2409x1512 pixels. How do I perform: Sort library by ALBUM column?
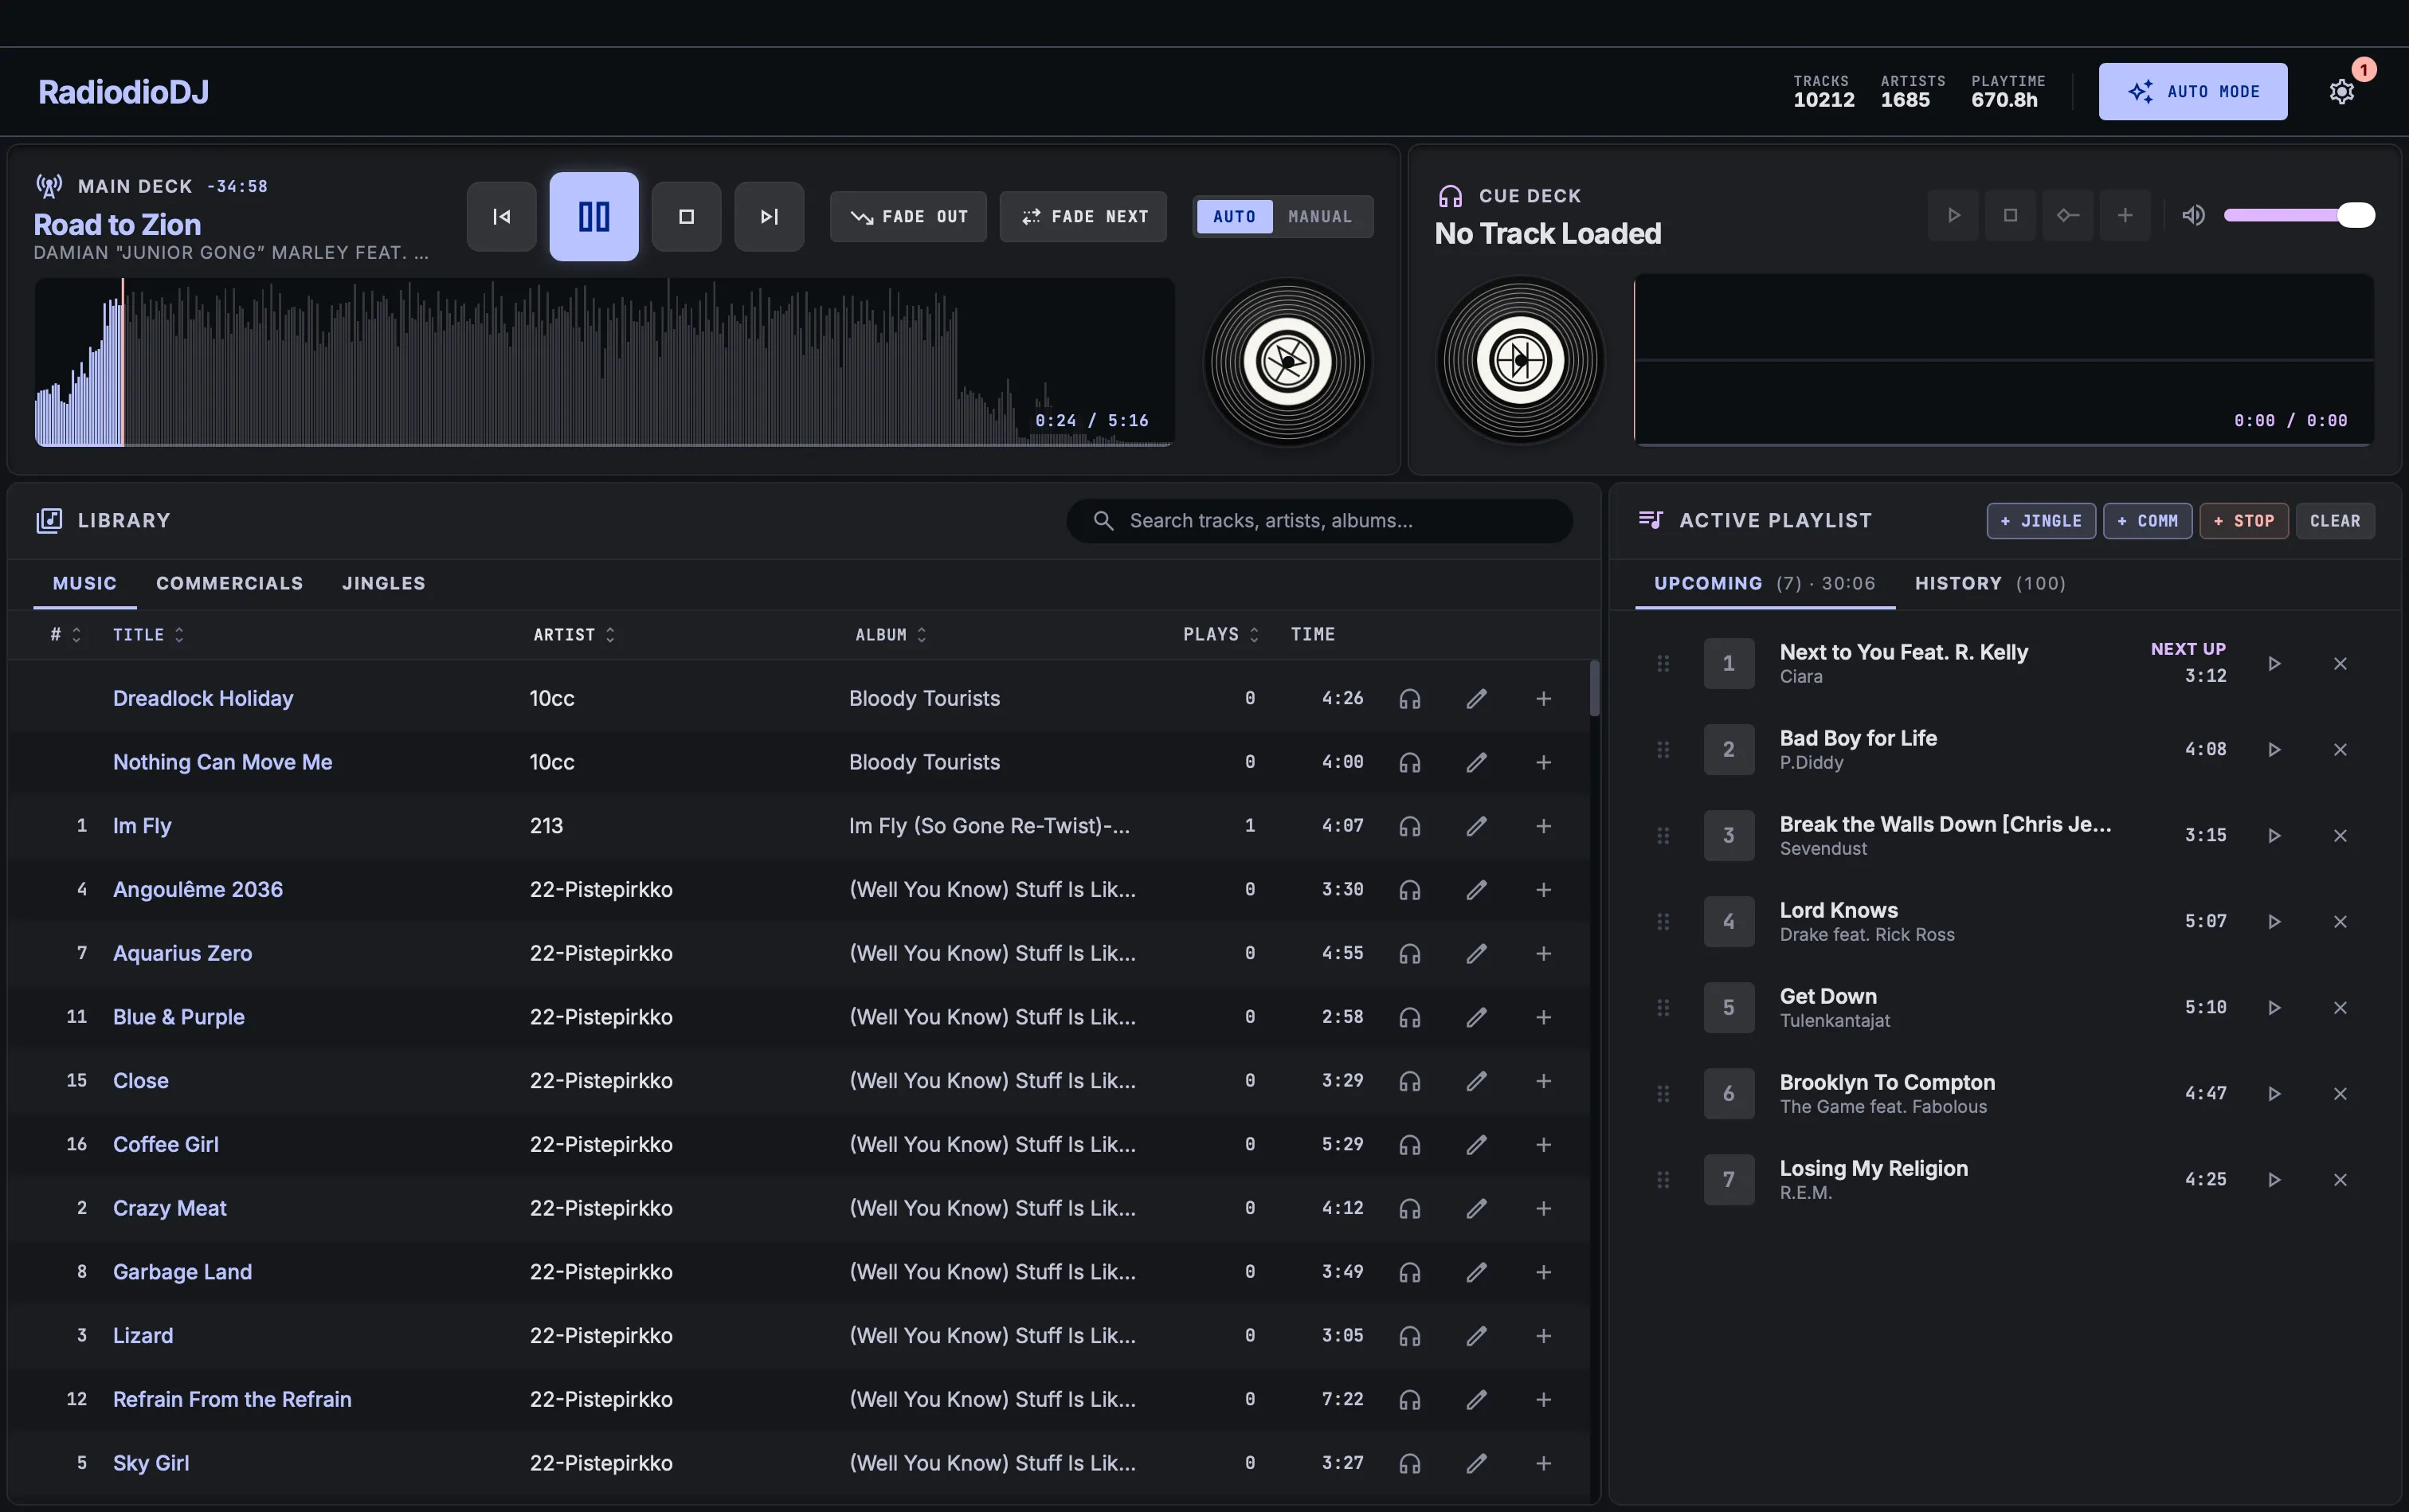(x=891, y=635)
